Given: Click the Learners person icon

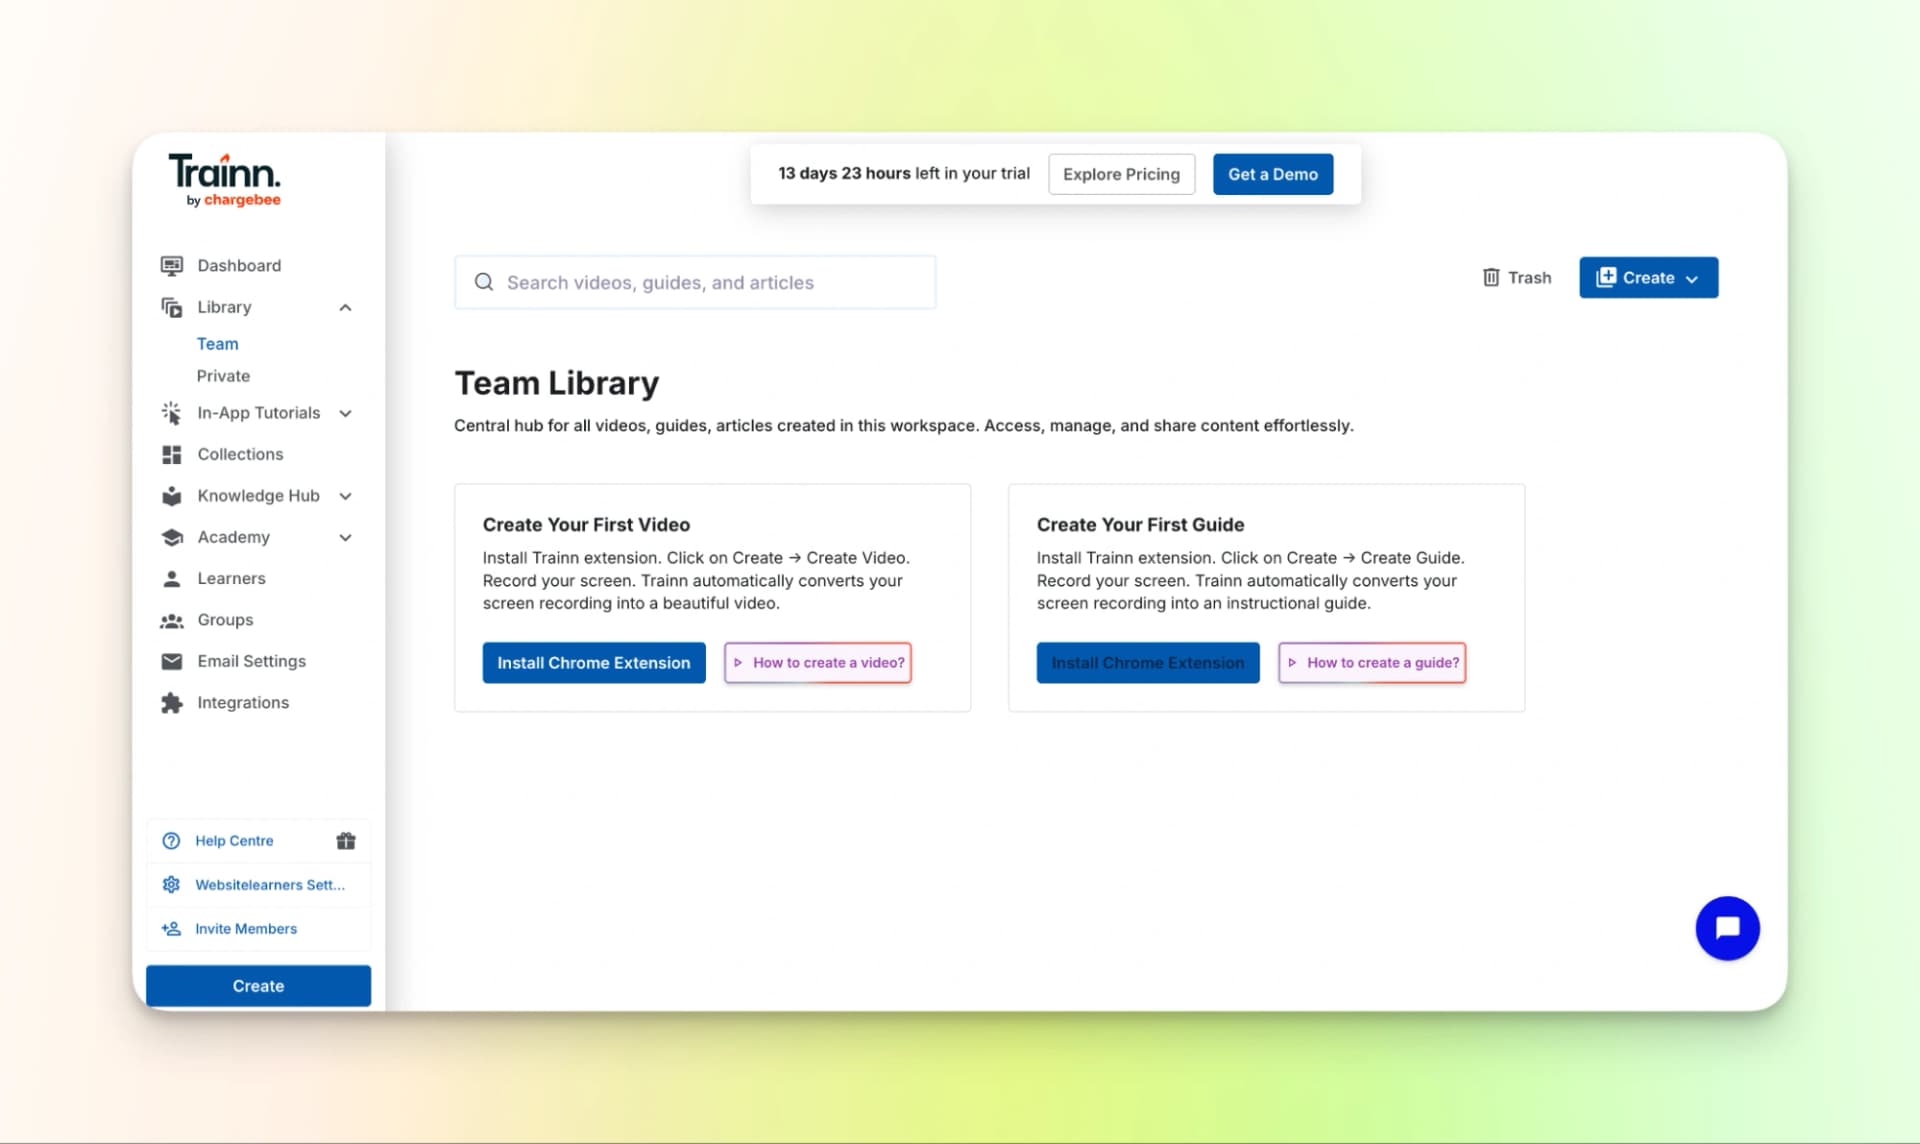Looking at the screenshot, I should click(172, 578).
